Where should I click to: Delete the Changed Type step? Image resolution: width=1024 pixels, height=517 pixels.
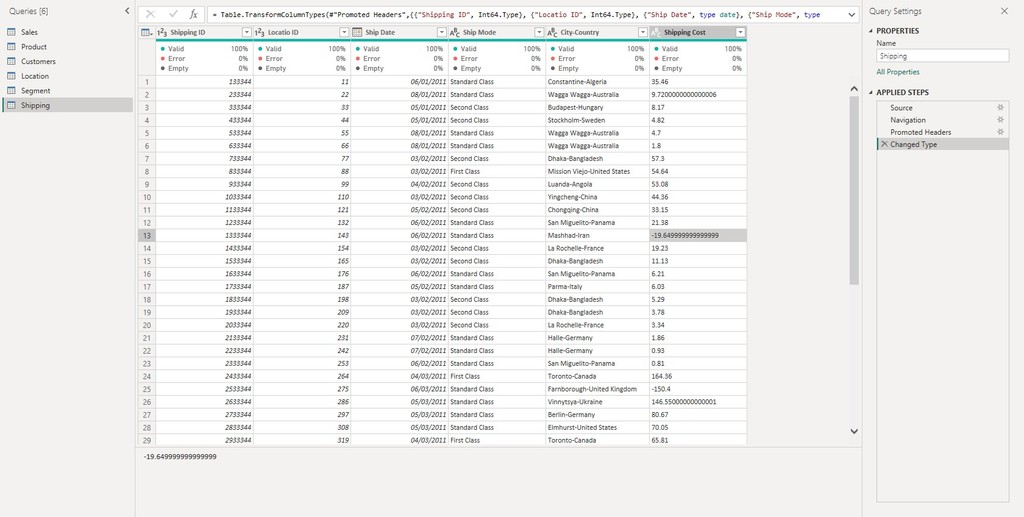(884, 144)
